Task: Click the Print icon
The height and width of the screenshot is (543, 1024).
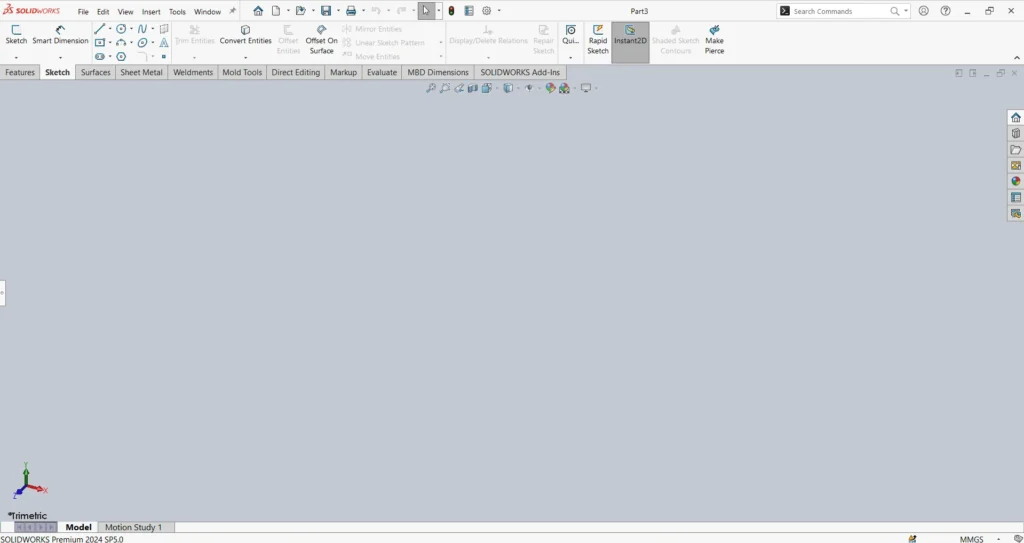Action: pyautogui.click(x=351, y=11)
